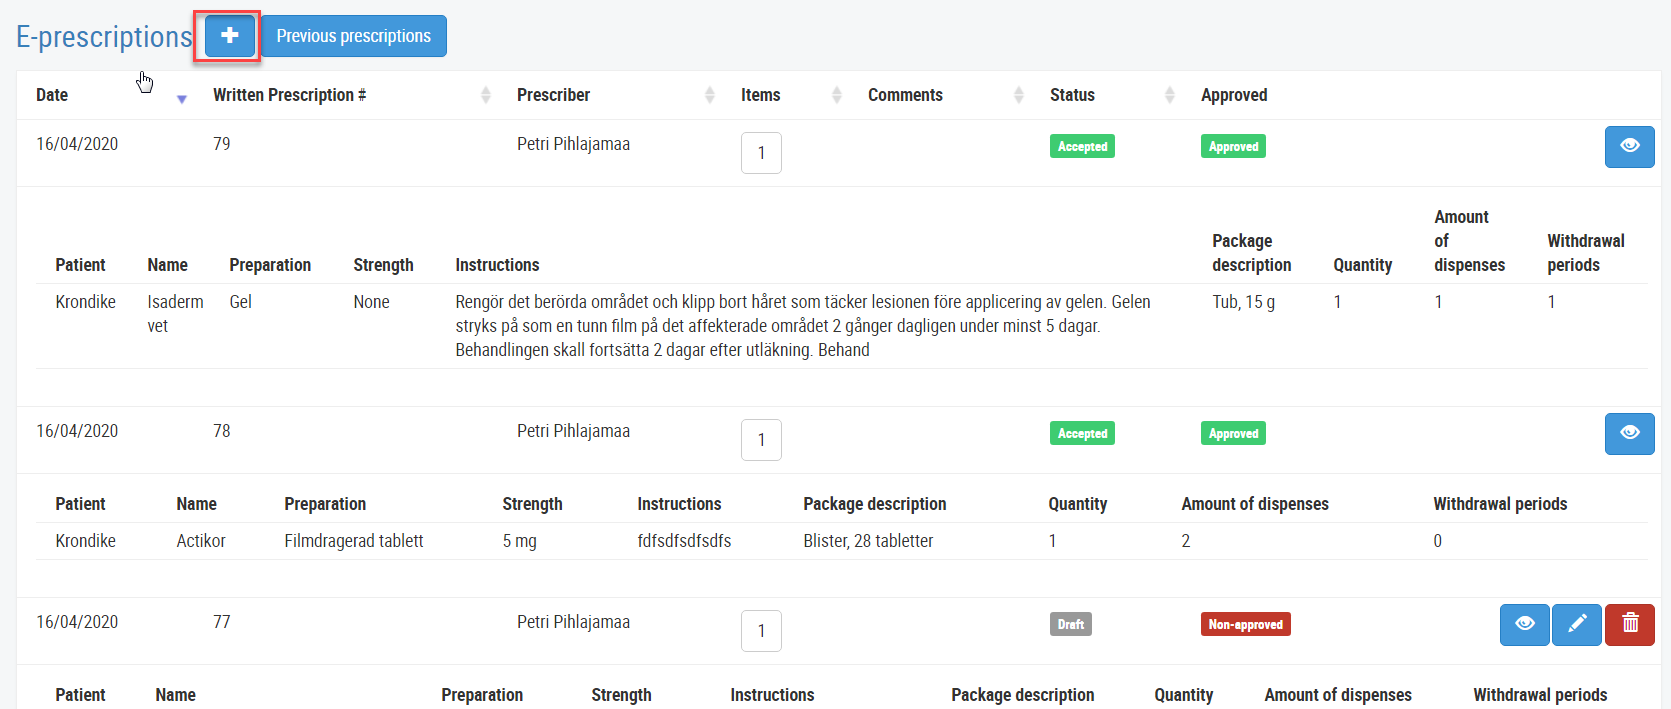This screenshot has height=709, width=1671.
Task: View draft prescription 77 via eye icon
Action: (x=1524, y=624)
